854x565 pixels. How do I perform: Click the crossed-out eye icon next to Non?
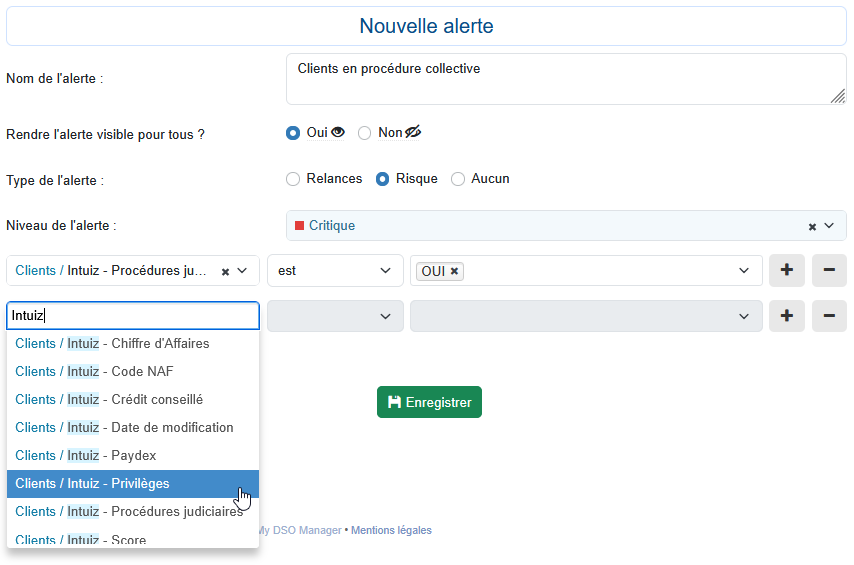[413, 132]
